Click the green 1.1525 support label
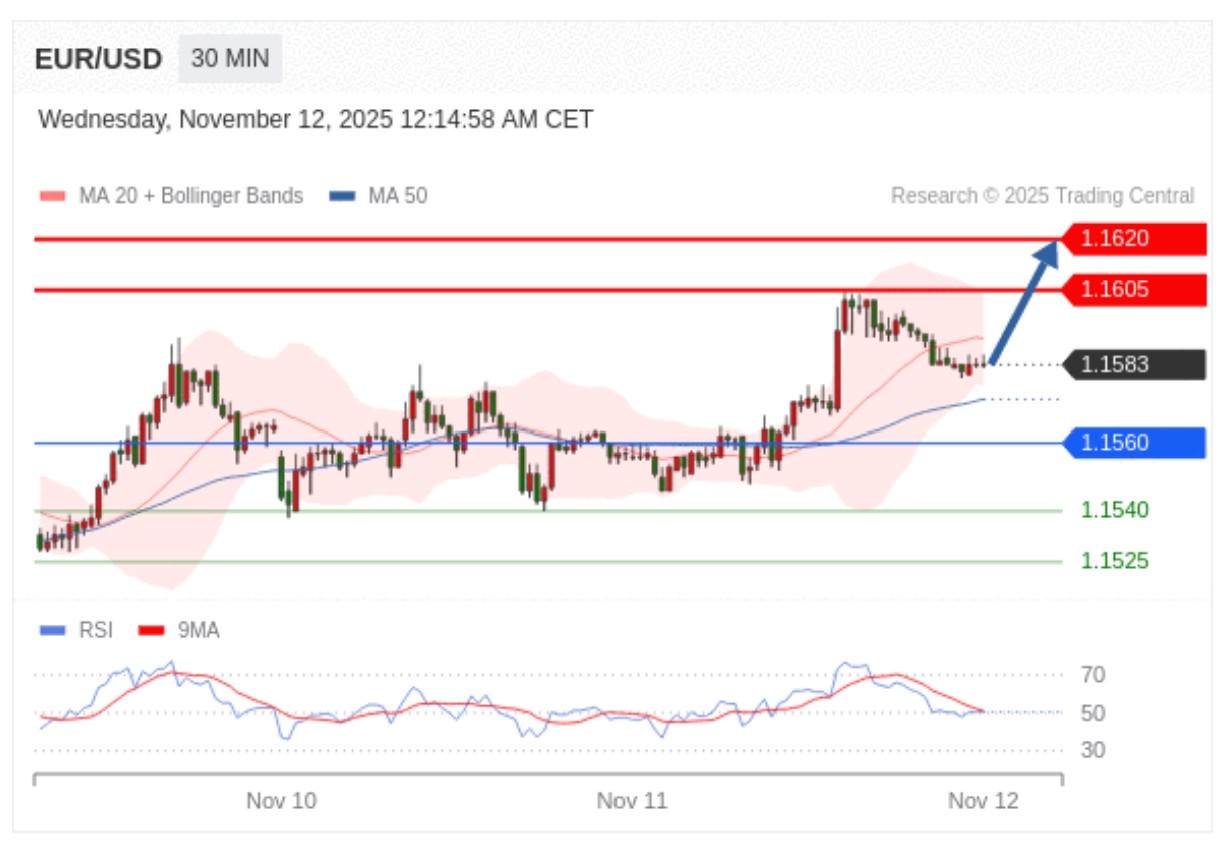1228x860 pixels. pyautogui.click(x=1114, y=561)
